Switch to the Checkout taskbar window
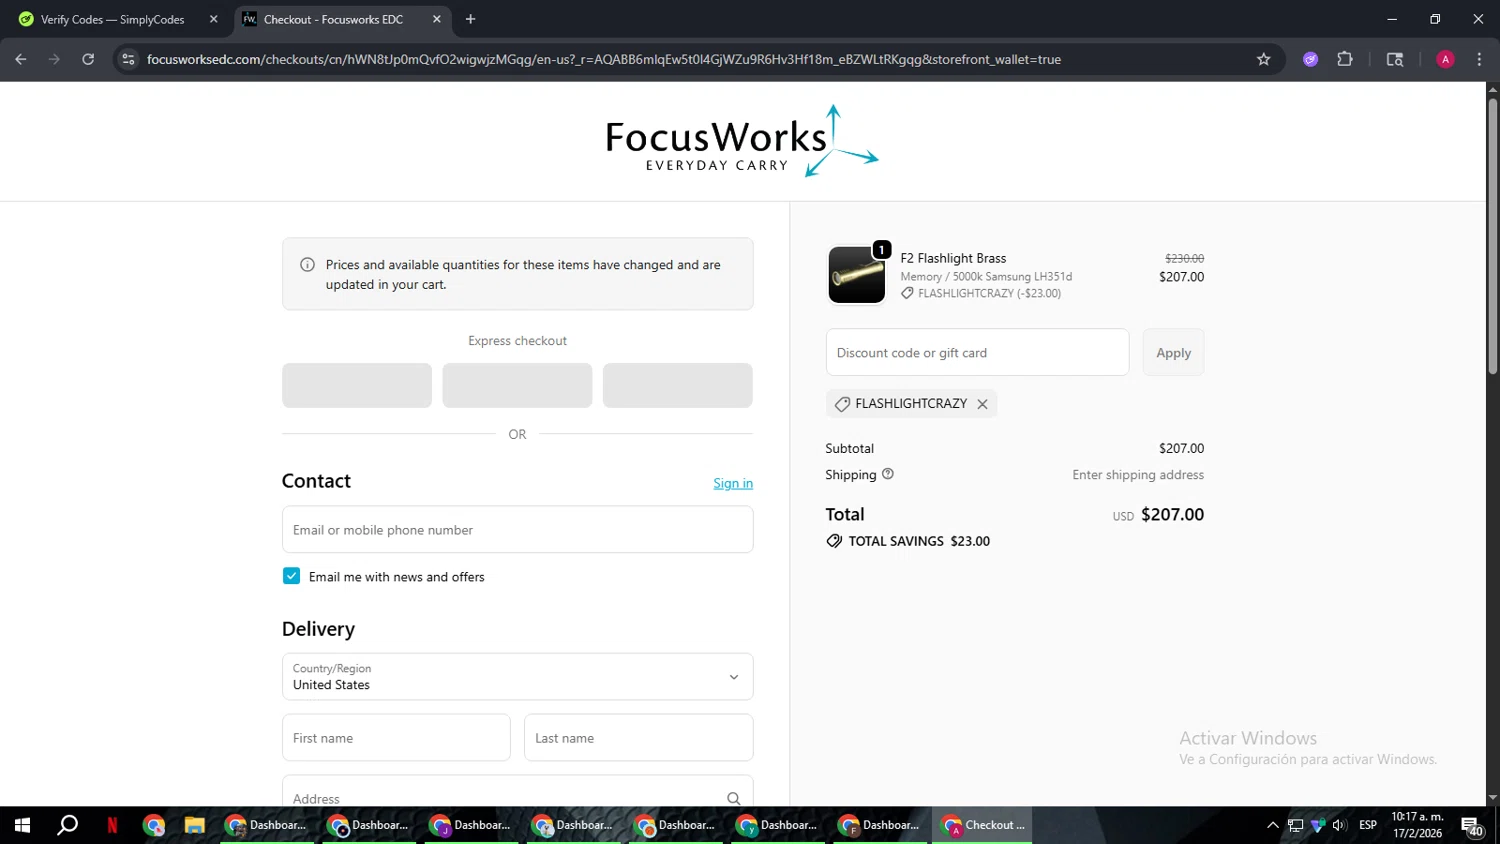Viewport: 1500px width, 844px height. pos(982,825)
